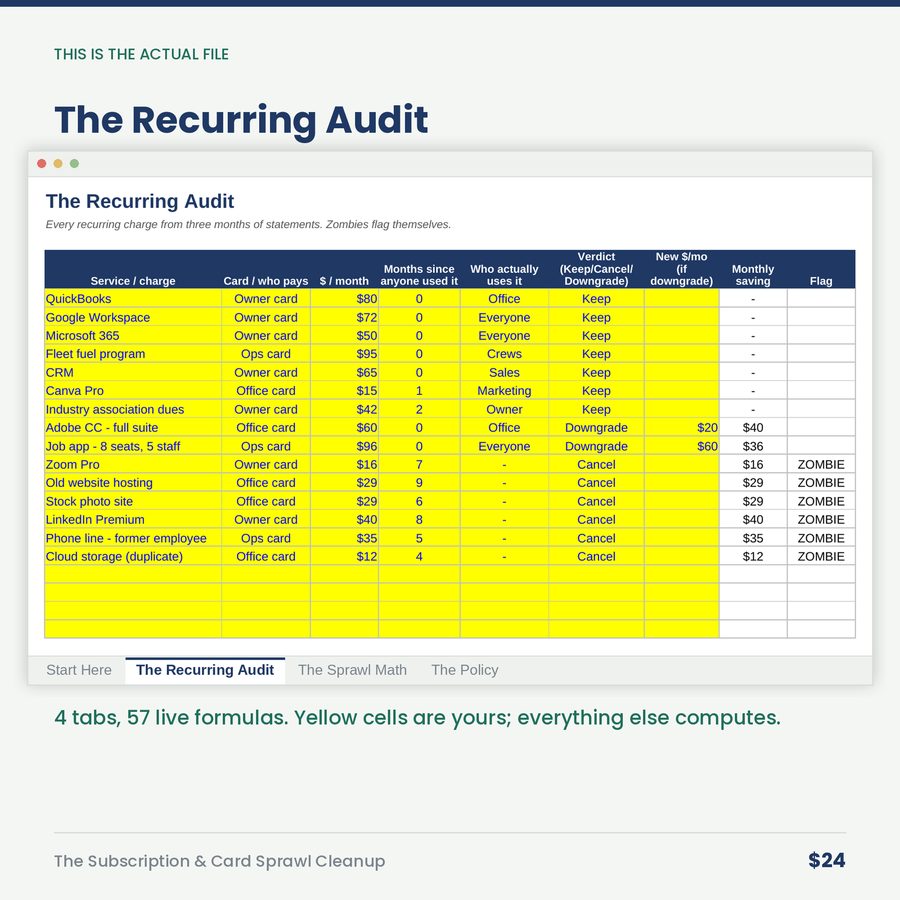
Task: Click the yellow minimize window dot
Action: pyautogui.click(x=58, y=164)
